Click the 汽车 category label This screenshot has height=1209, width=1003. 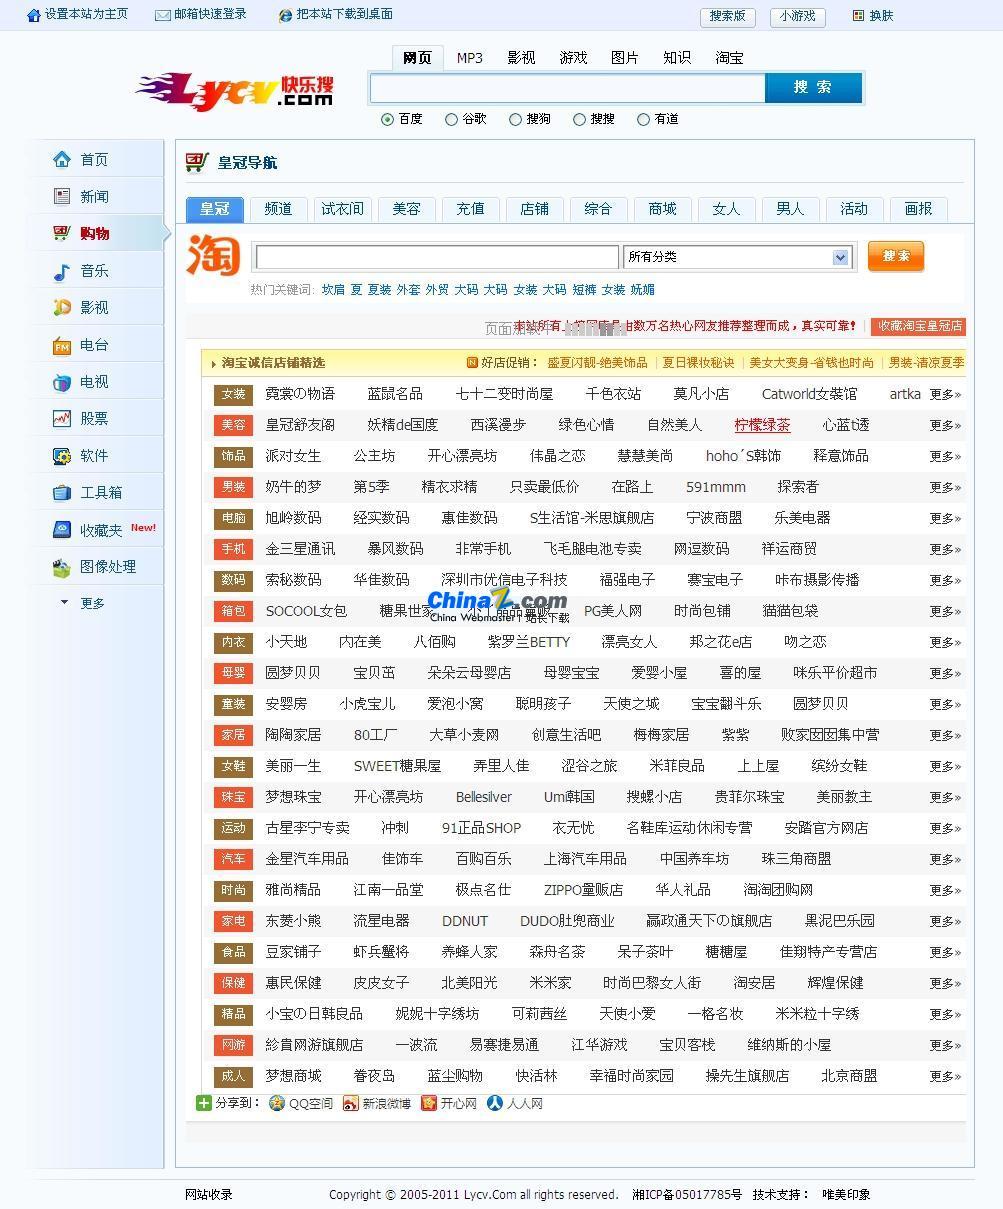233,859
